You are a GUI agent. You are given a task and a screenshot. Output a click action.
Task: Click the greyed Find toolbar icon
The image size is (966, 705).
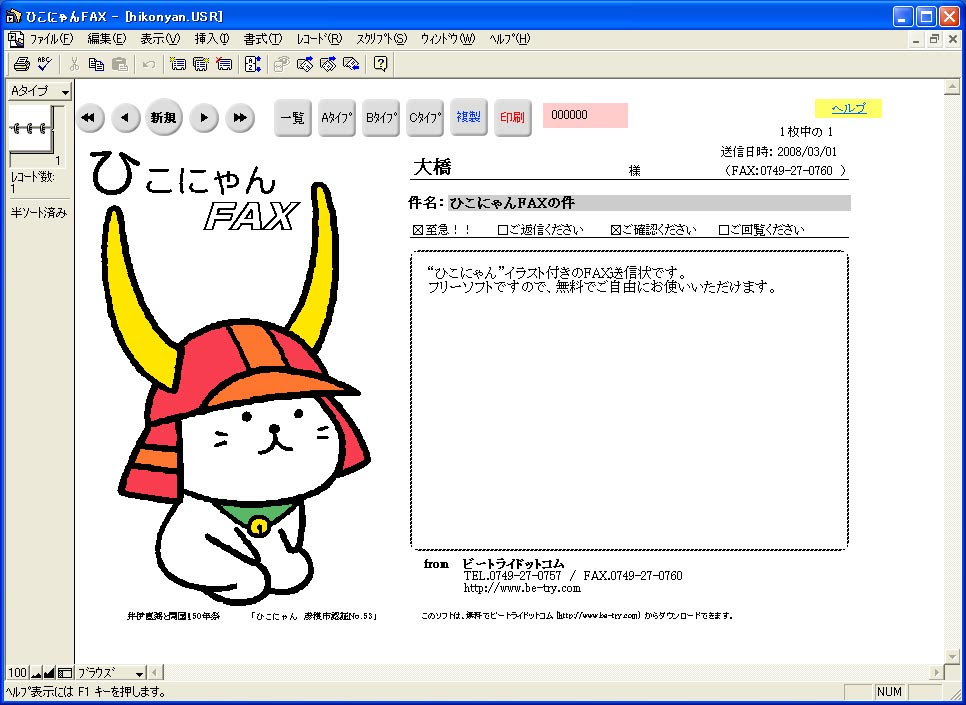pyautogui.click(x=282, y=64)
